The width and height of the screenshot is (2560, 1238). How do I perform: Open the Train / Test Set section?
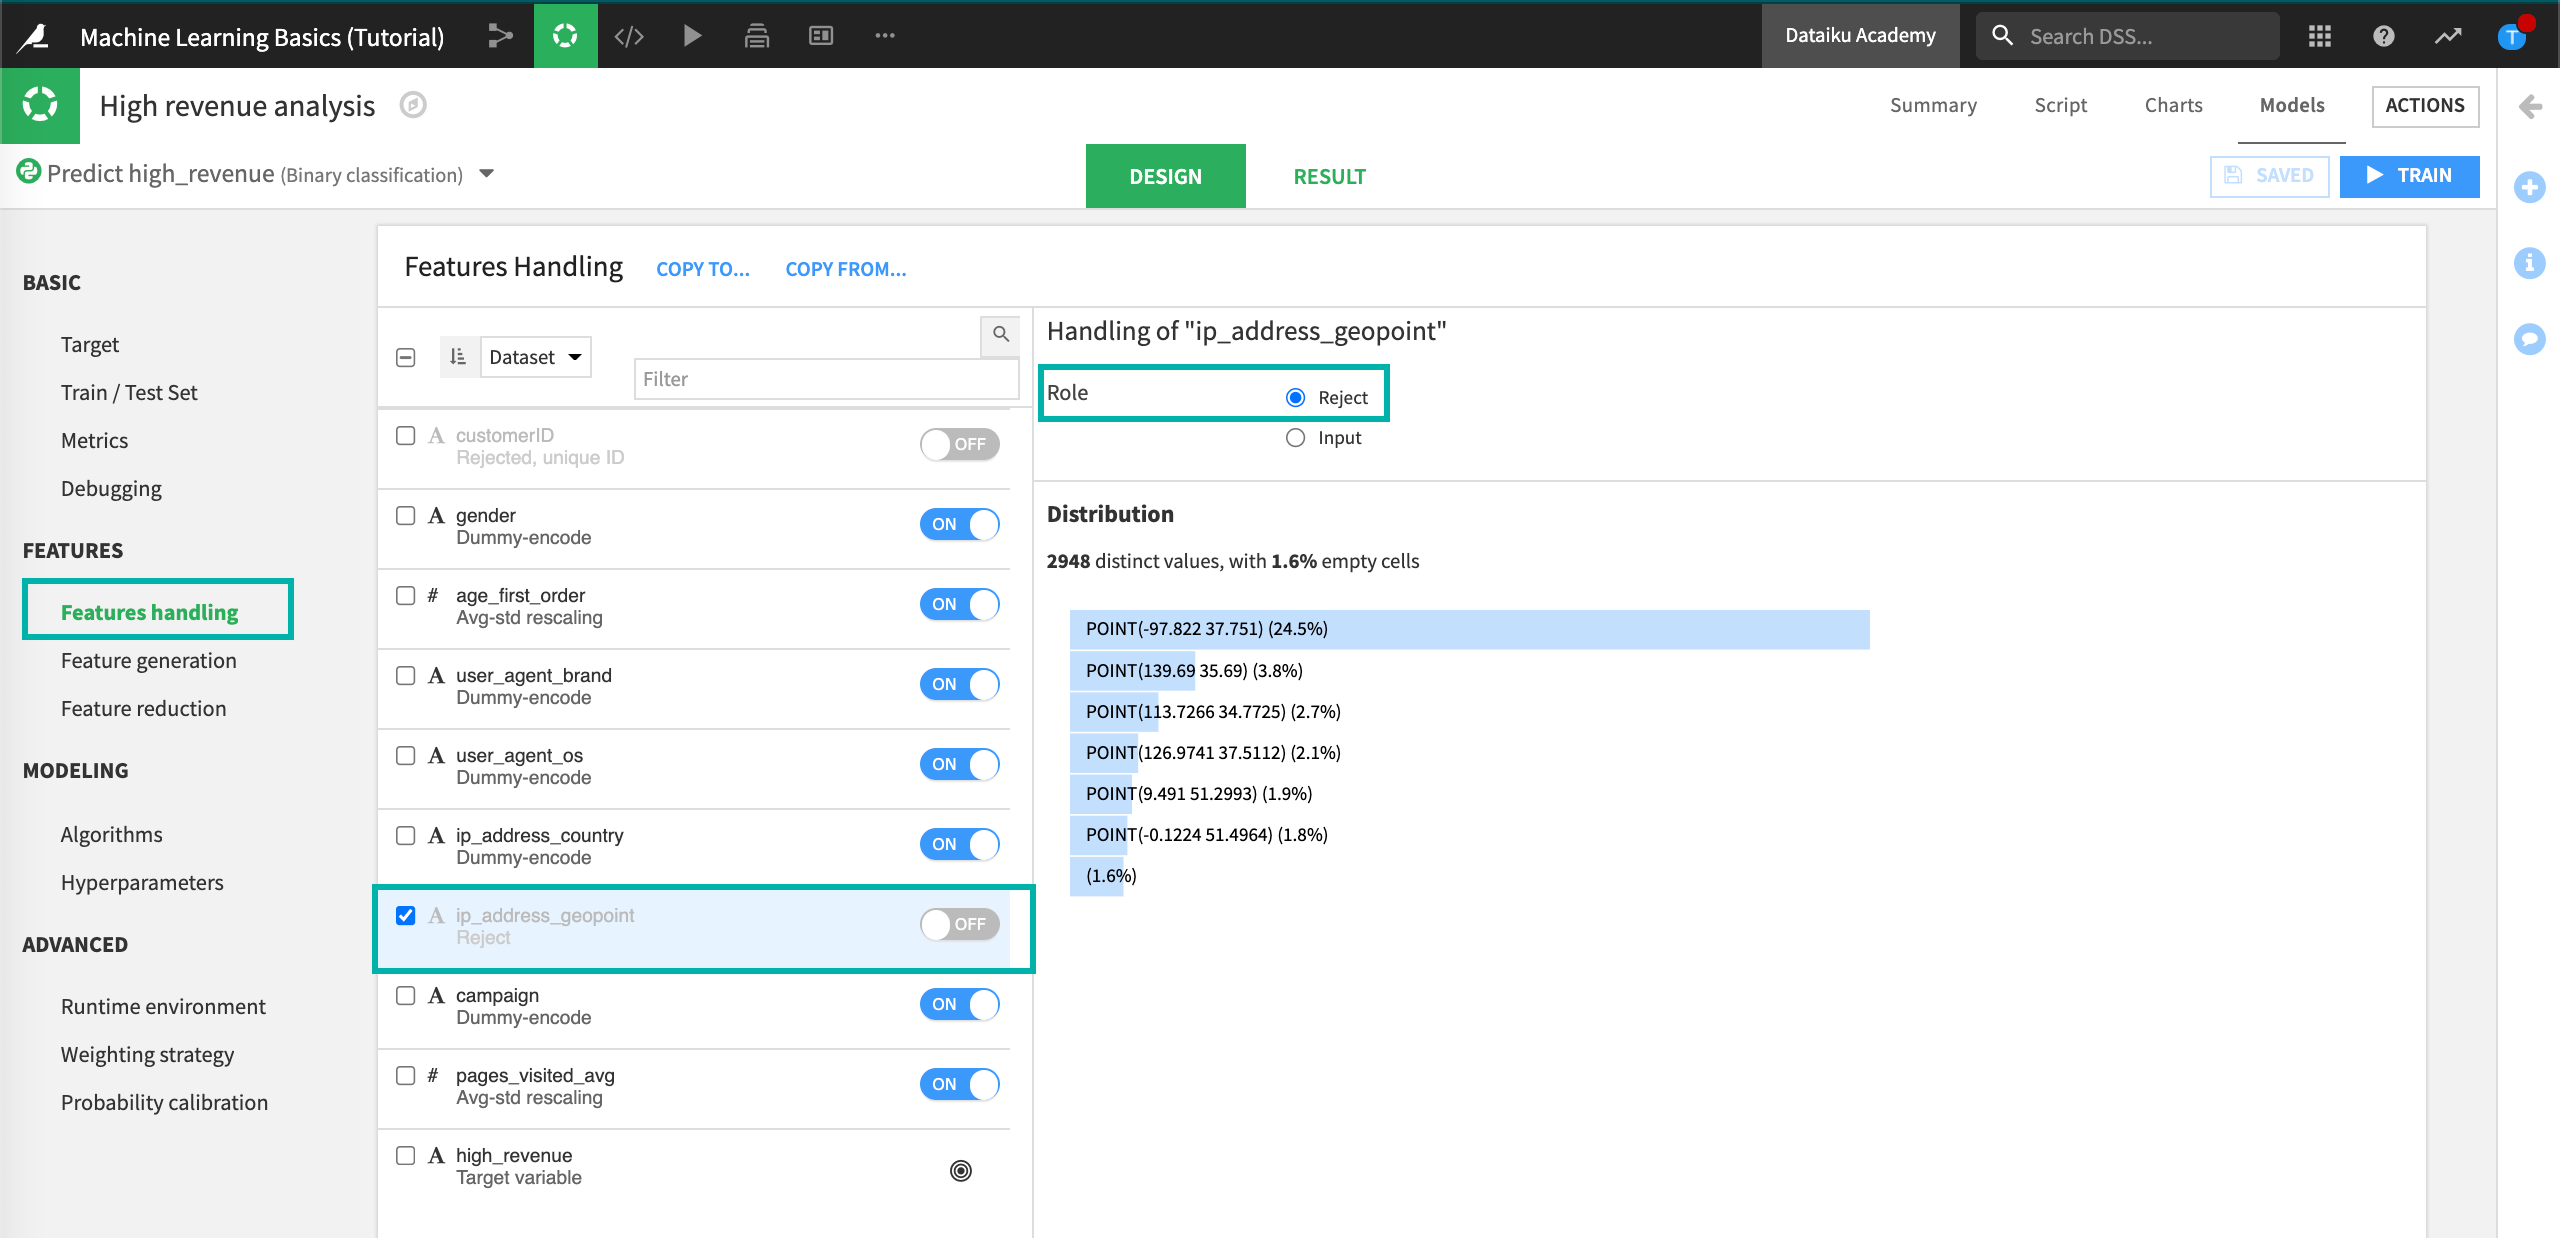pos(129,393)
